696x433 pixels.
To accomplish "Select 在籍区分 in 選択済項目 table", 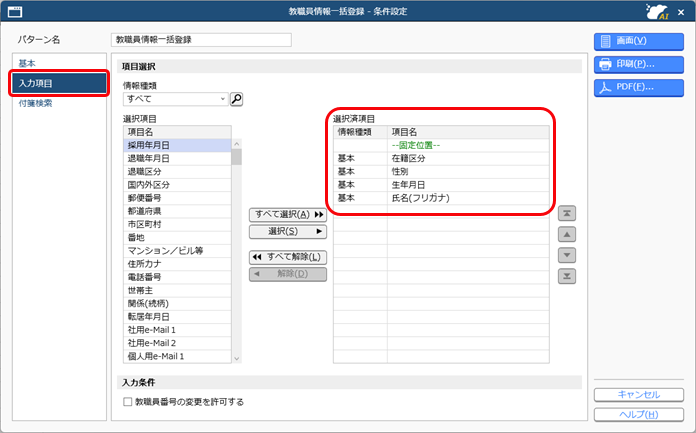I will pyautogui.click(x=441, y=159).
